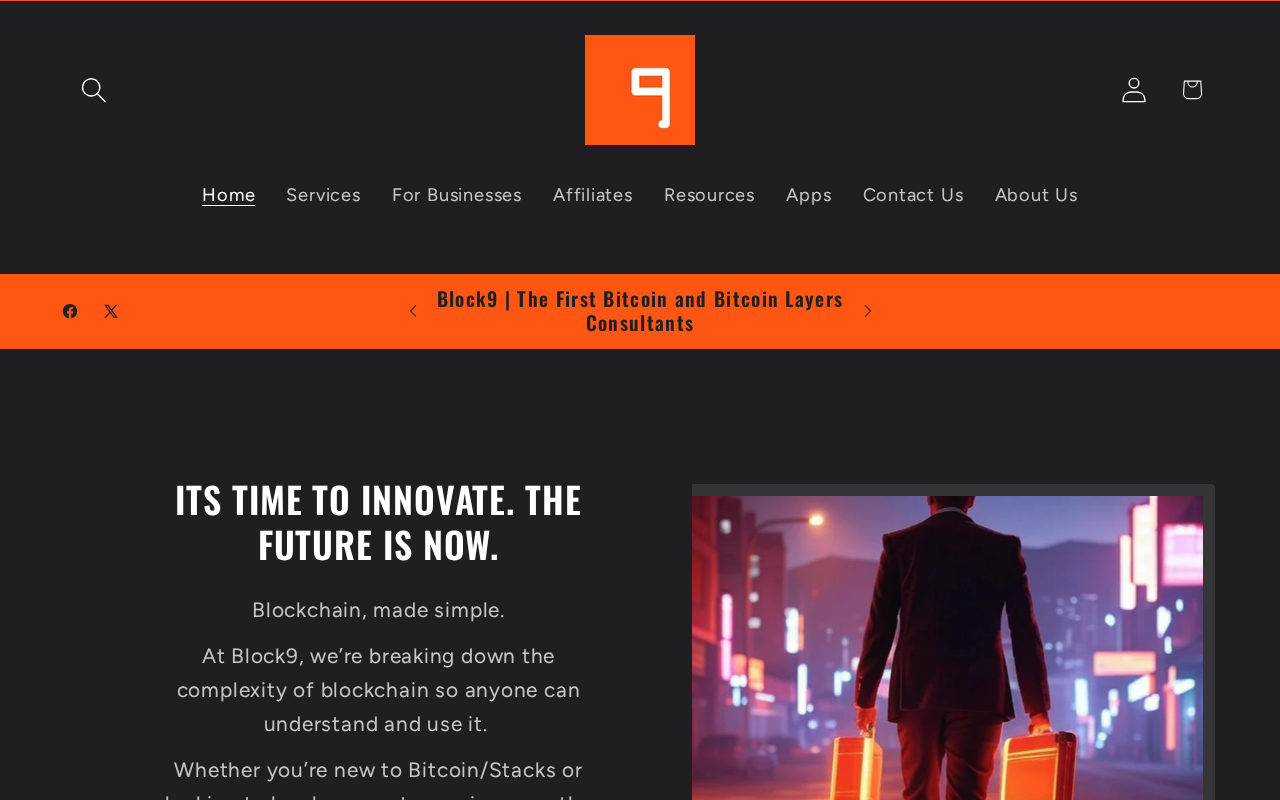Viewport: 1280px width, 800px height.
Task: Navigate to the Apps page
Action: click(x=809, y=195)
